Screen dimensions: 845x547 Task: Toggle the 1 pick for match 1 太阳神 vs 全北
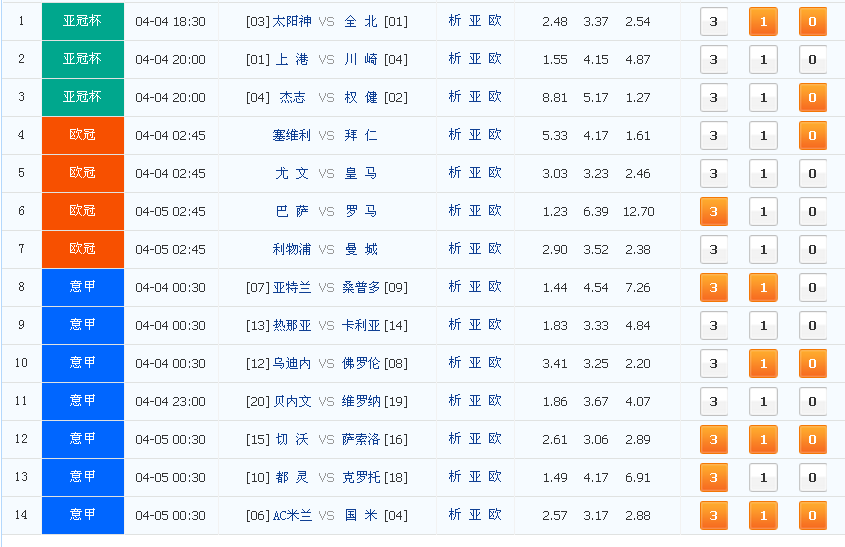(763, 22)
